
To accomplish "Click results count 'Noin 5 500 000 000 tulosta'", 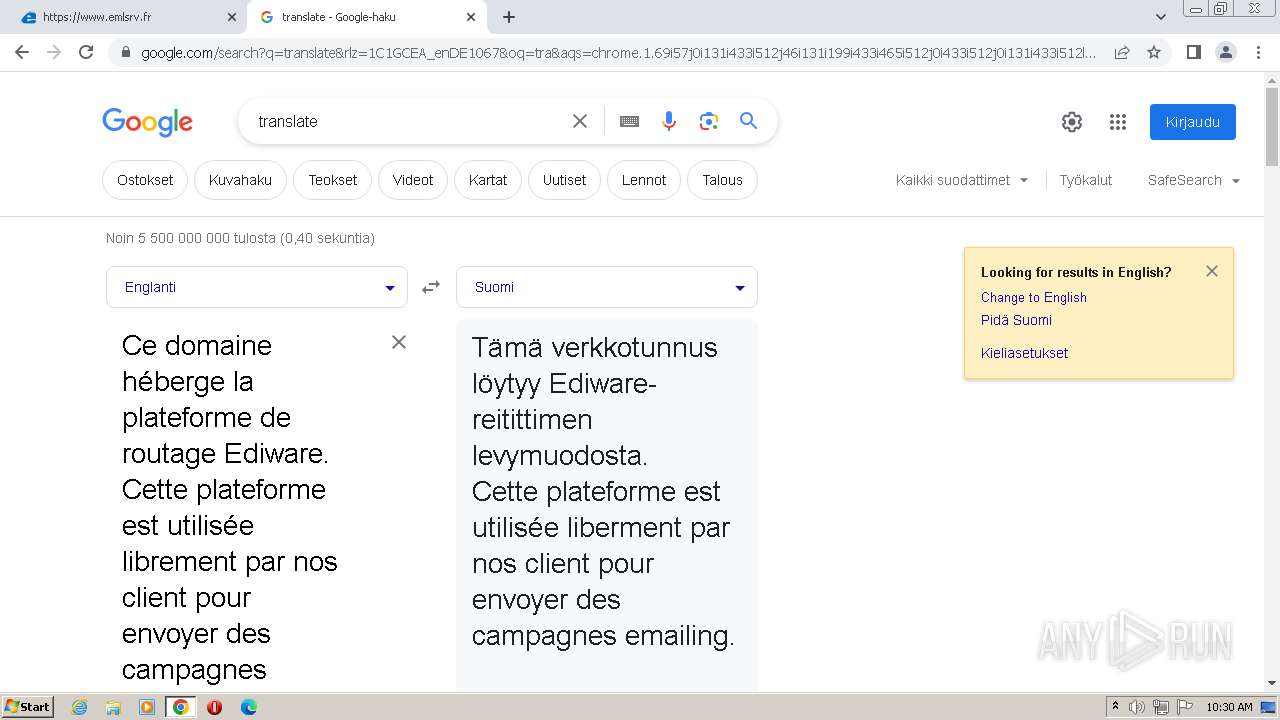I will (240, 238).
